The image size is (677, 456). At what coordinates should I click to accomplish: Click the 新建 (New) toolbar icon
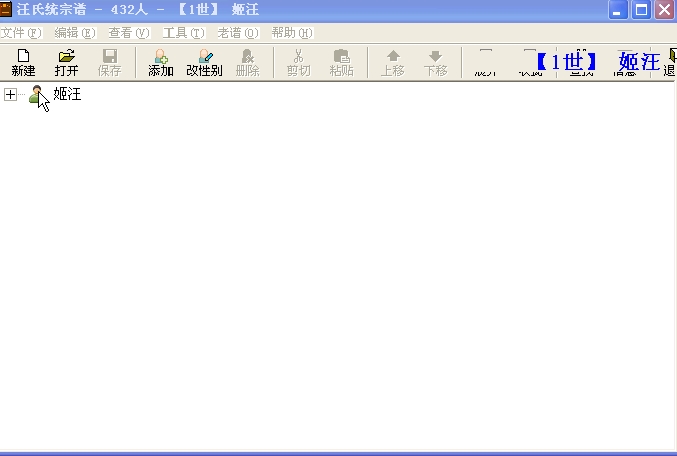pyautogui.click(x=22, y=62)
